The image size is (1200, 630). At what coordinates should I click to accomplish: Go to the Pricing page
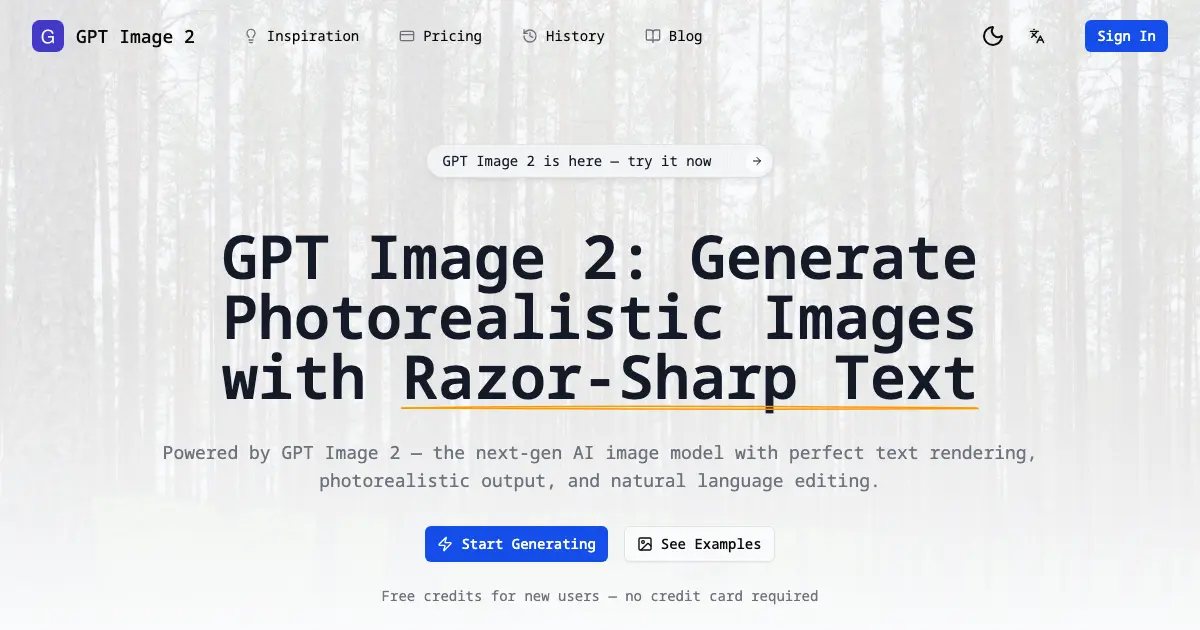pos(441,36)
